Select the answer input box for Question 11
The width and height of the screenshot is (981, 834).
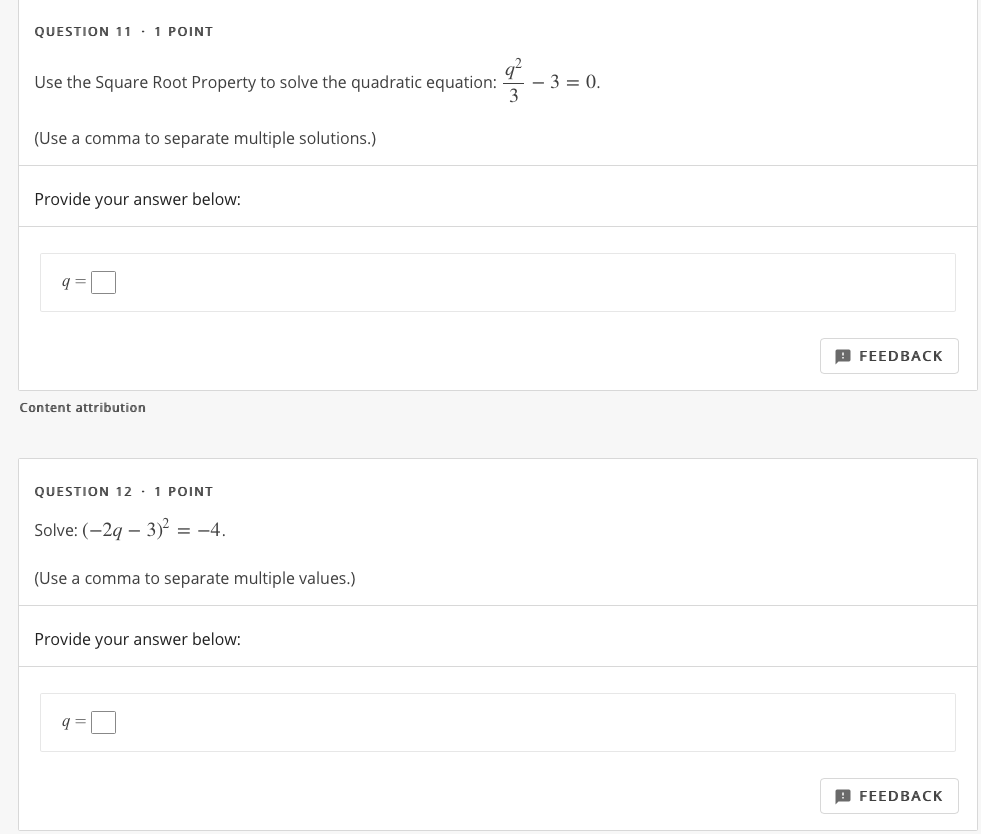click(x=103, y=282)
